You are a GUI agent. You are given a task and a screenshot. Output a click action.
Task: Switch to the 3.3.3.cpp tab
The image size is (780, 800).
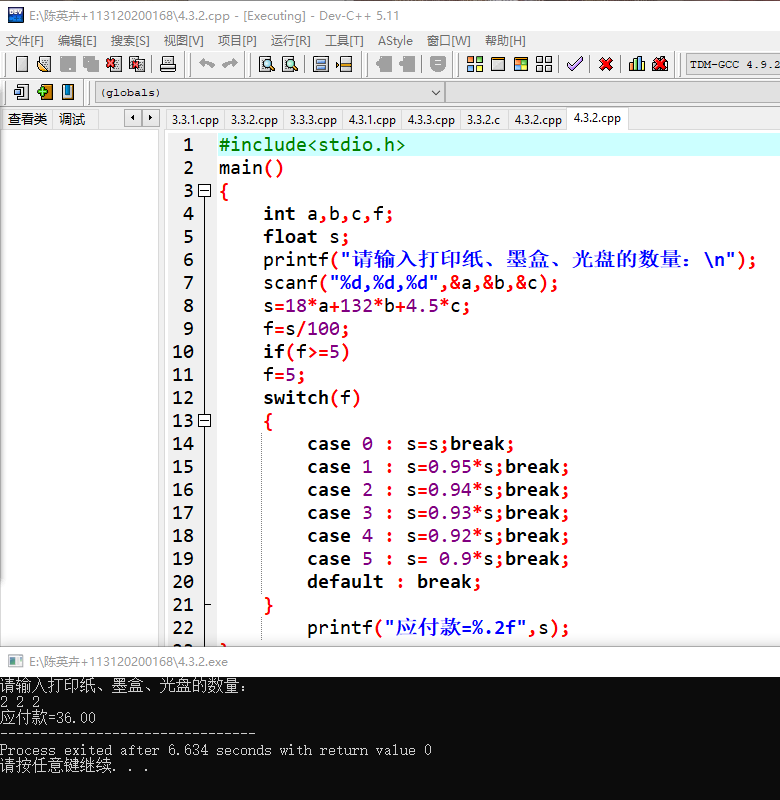[x=313, y=120]
